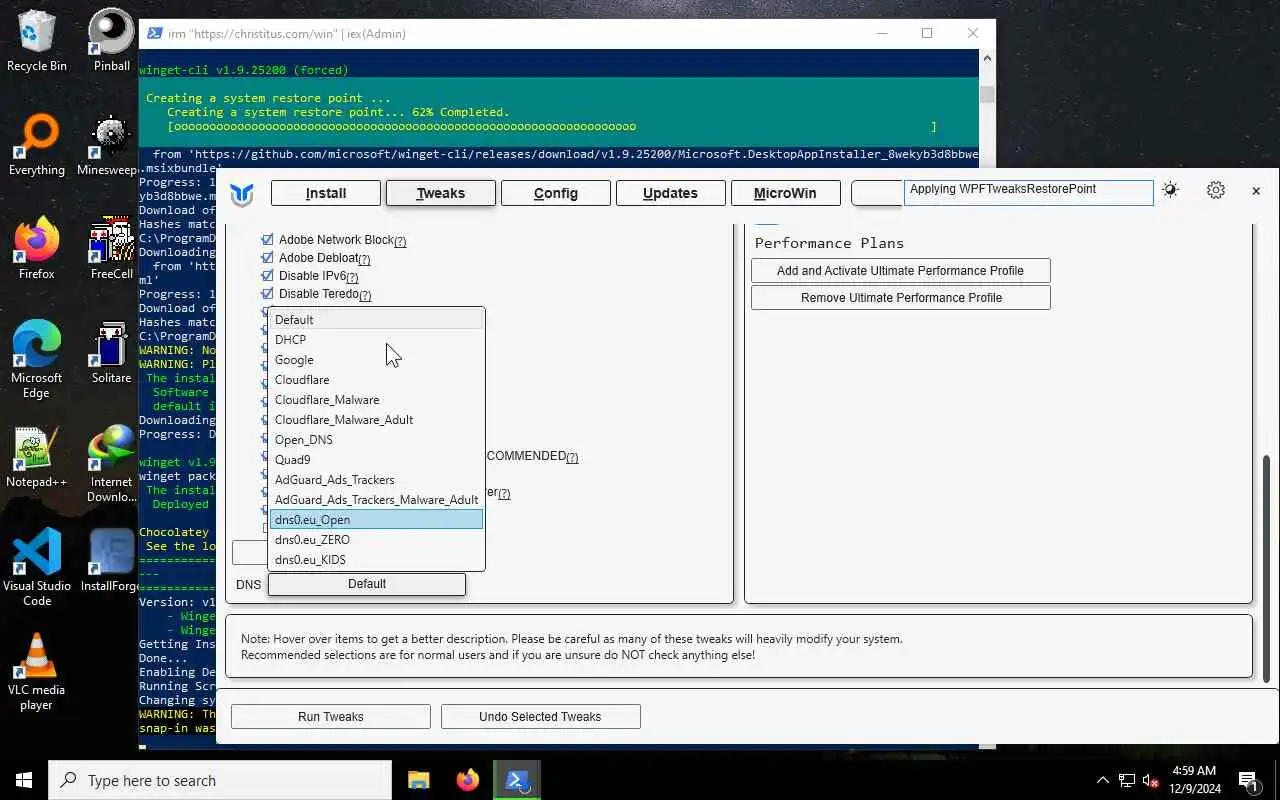
Task: Switch to the Install tab
Action: tap(326, 193)
